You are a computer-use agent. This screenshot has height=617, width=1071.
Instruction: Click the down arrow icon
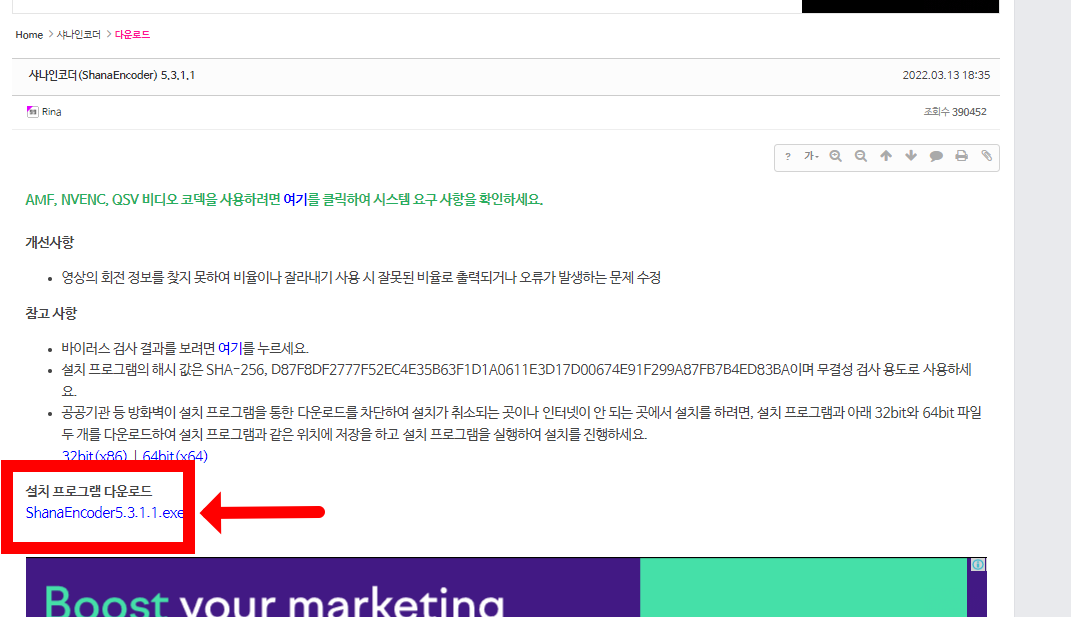tap(911, 156)
